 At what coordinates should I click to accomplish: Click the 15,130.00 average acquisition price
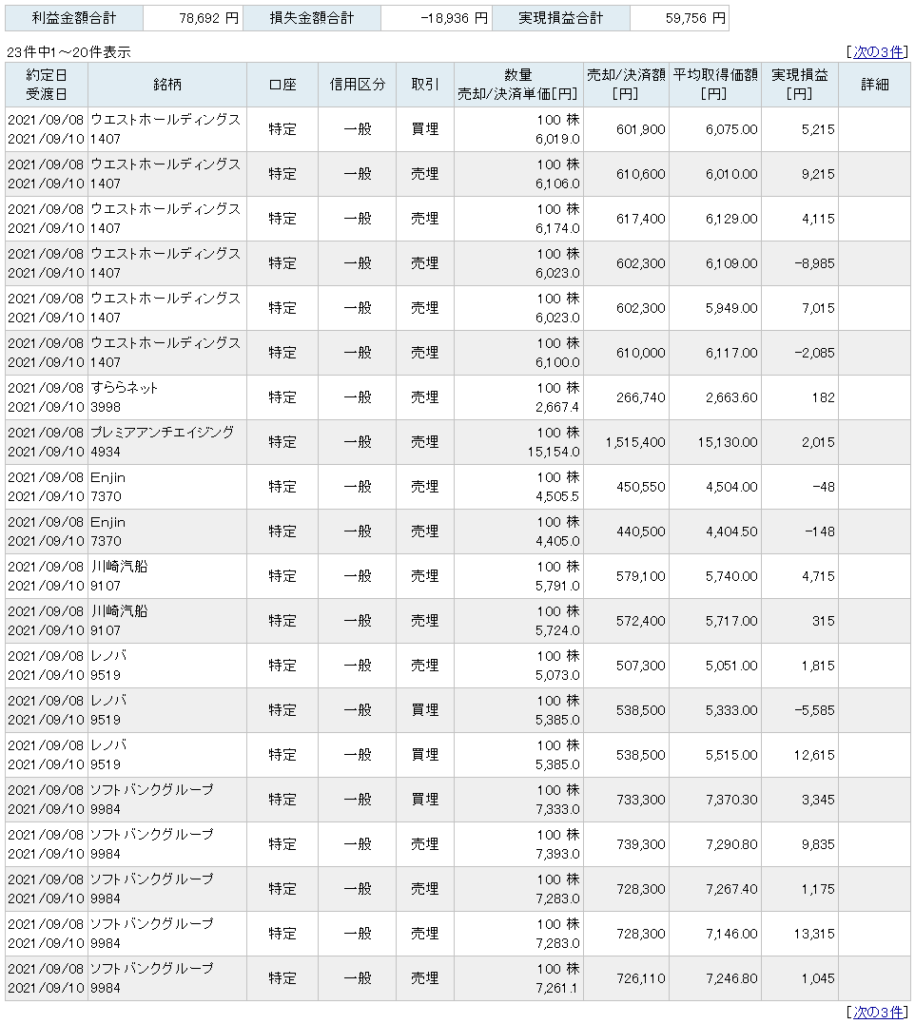click(x=728, y=442)
